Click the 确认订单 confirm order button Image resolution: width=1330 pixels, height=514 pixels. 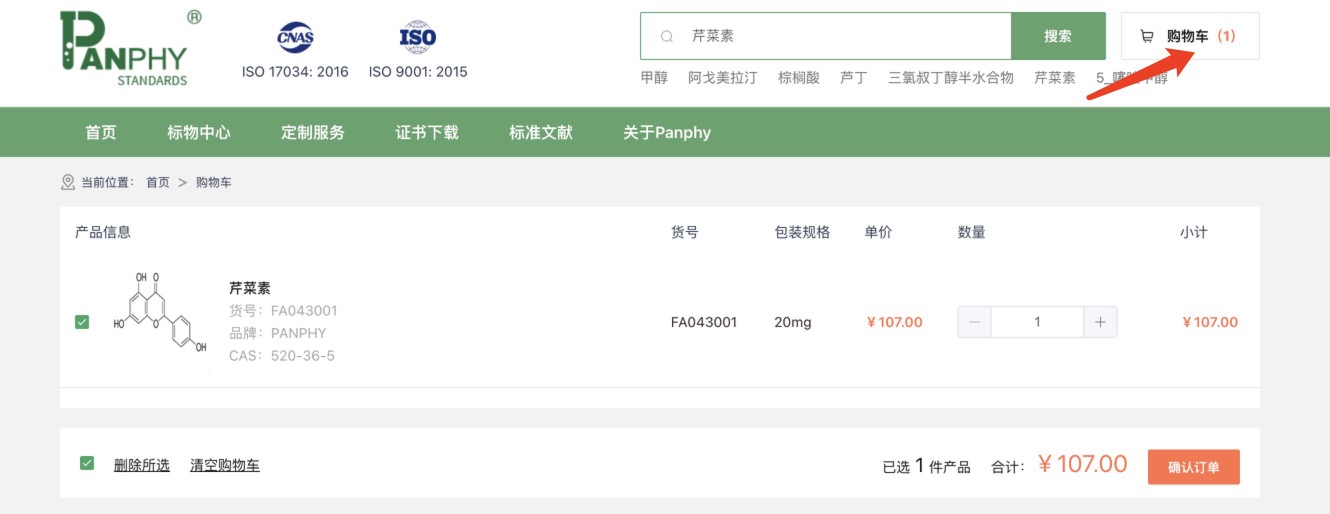pyautogui.click(x=1194, y=467)
